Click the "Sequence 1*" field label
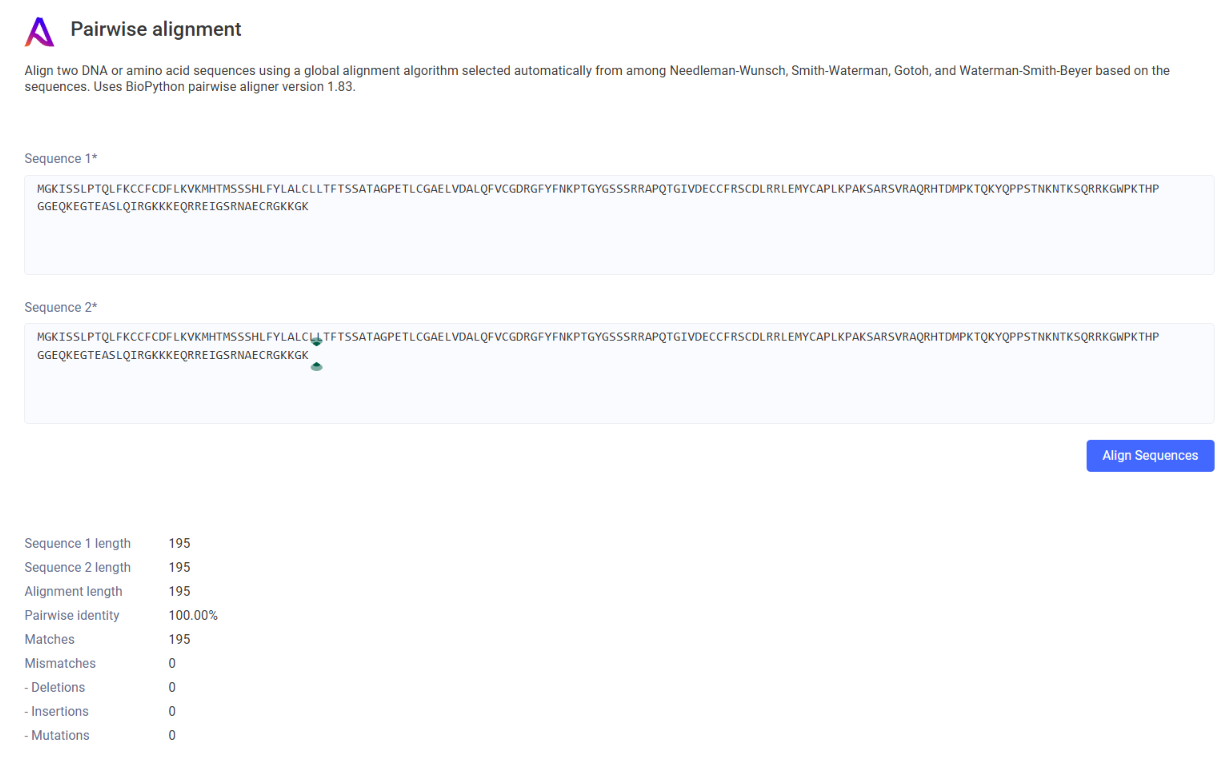 (61, 159)
